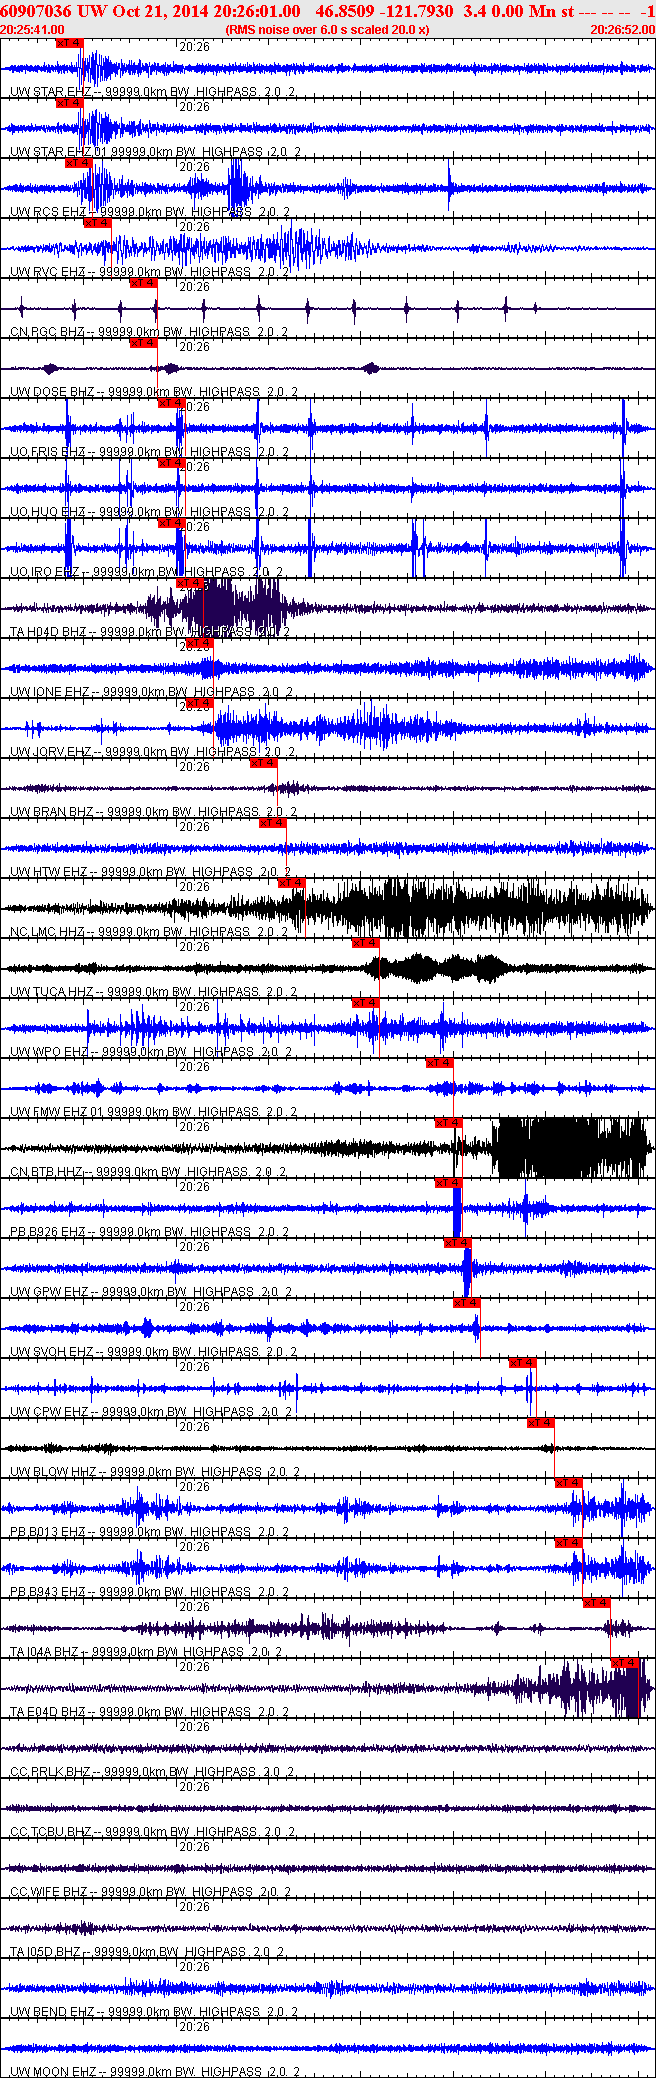Viewport: 656px width, 2078px height.
Task: Click red pick marker above PB B013 trace
Action: 569,1482
